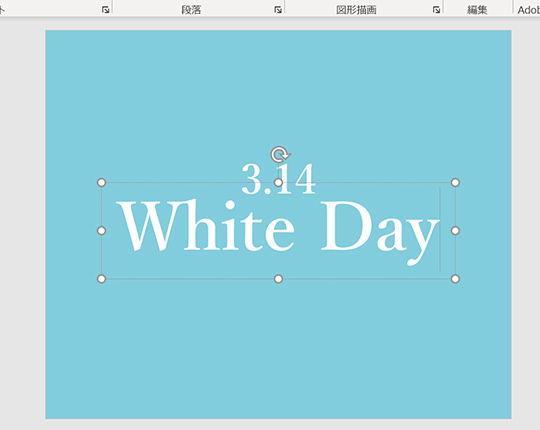Click the bottom-left resize handle of the text box
Viewport: 540px width, 430px height.
pyautogui.click(x=101, y=279)
